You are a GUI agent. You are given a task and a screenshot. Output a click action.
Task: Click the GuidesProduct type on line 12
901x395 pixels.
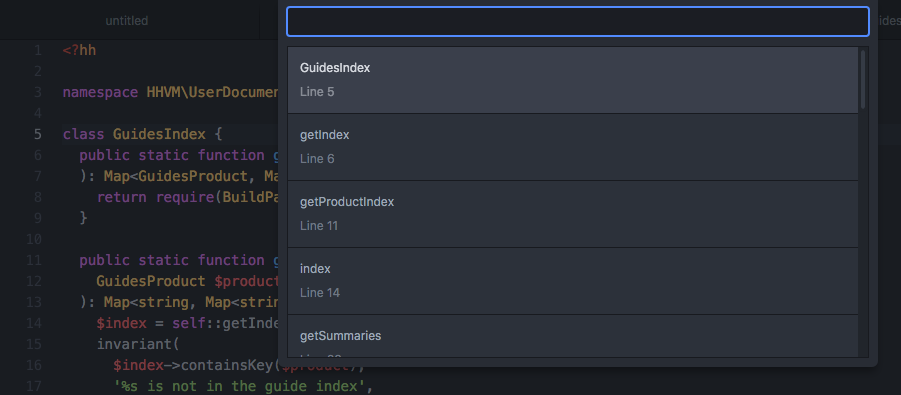tap(151, 281)
